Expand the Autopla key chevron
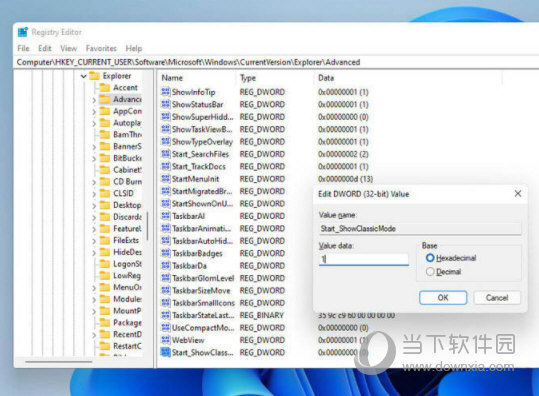The width and height of the screenshot is (539, 396). (94, 123)
